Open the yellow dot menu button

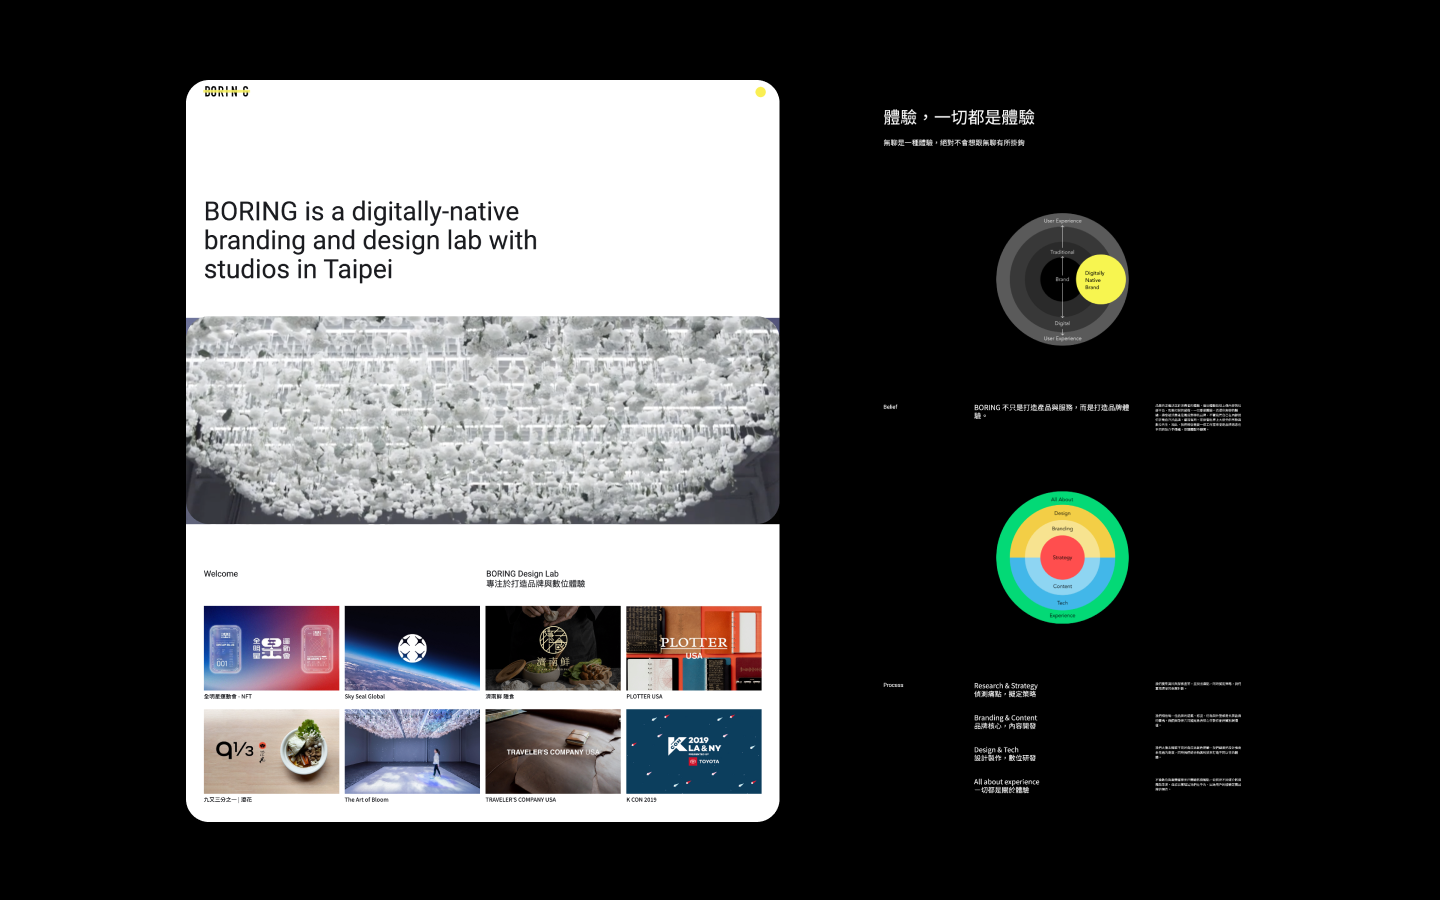(x=760, y=92)
